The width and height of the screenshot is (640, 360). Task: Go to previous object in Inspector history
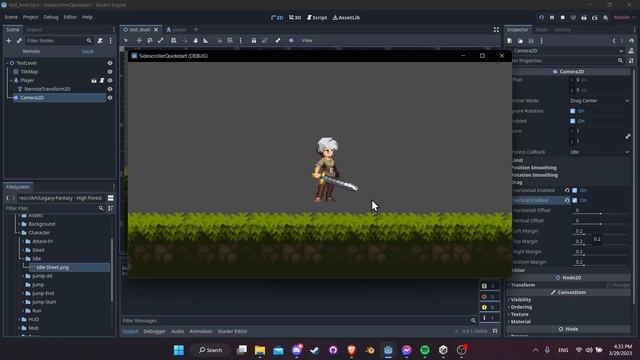[614, 41]
